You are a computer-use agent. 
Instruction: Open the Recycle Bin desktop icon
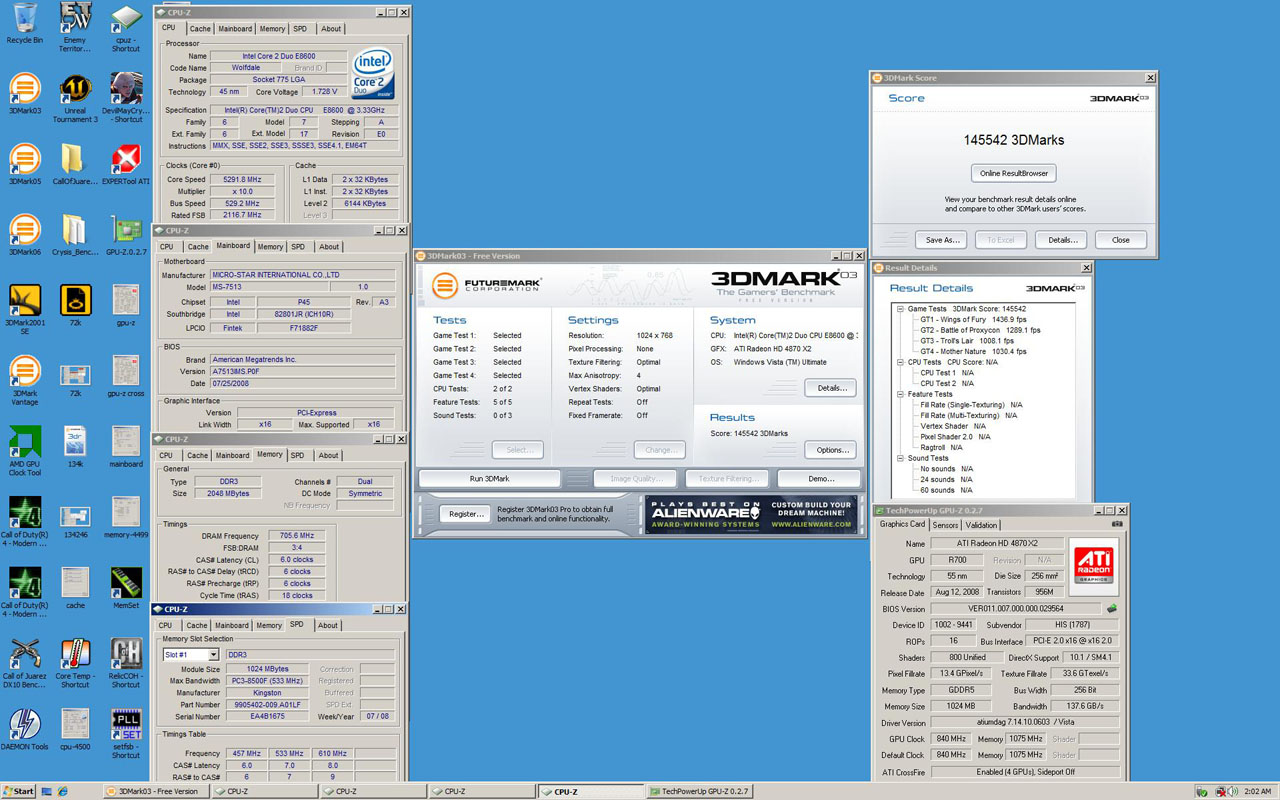tap(24, 24)
